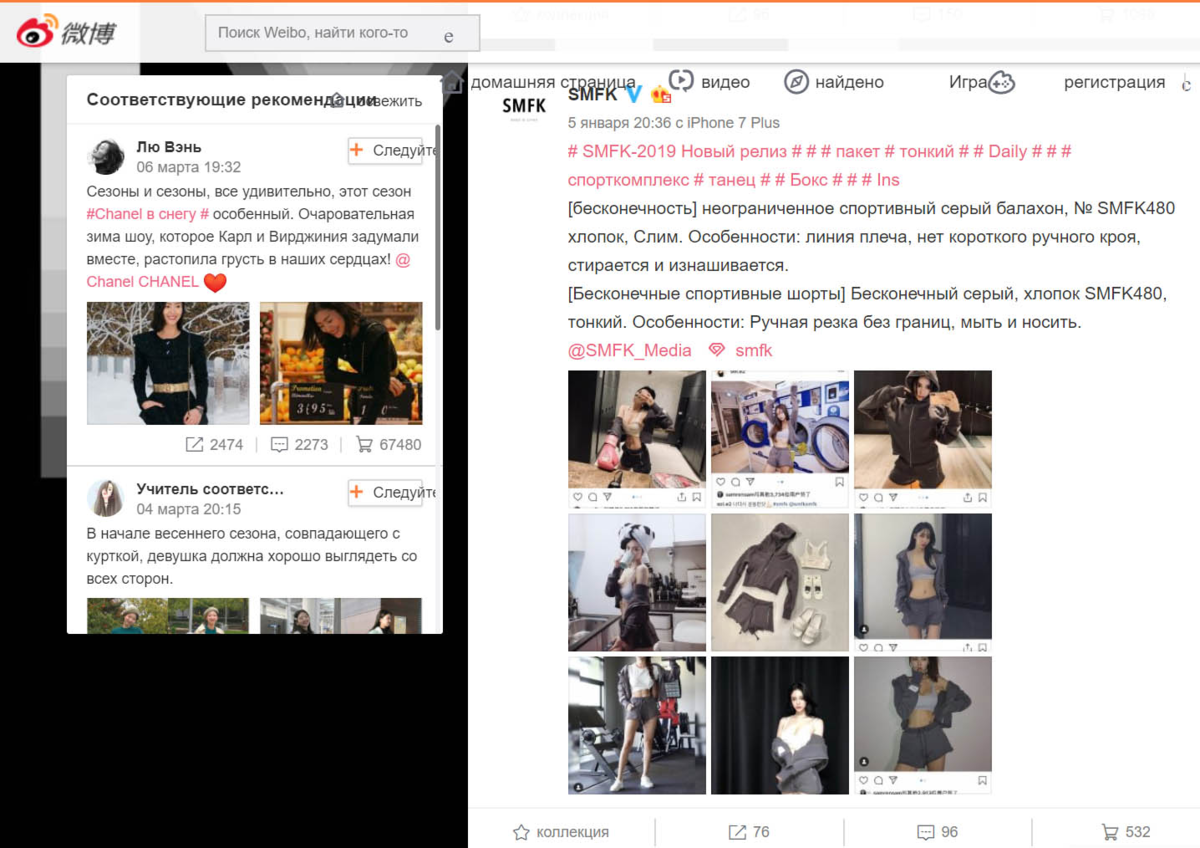Open the @SMFK_Media profile link
The image size is (1200, 848).
click(x=630, y=350)
